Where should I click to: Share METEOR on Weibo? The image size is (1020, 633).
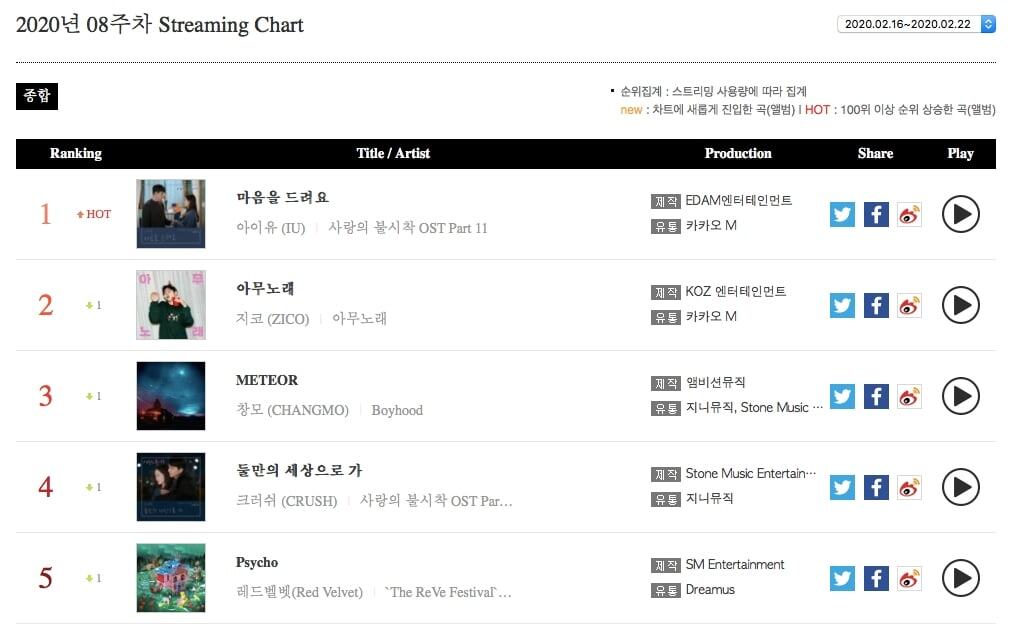909,396
